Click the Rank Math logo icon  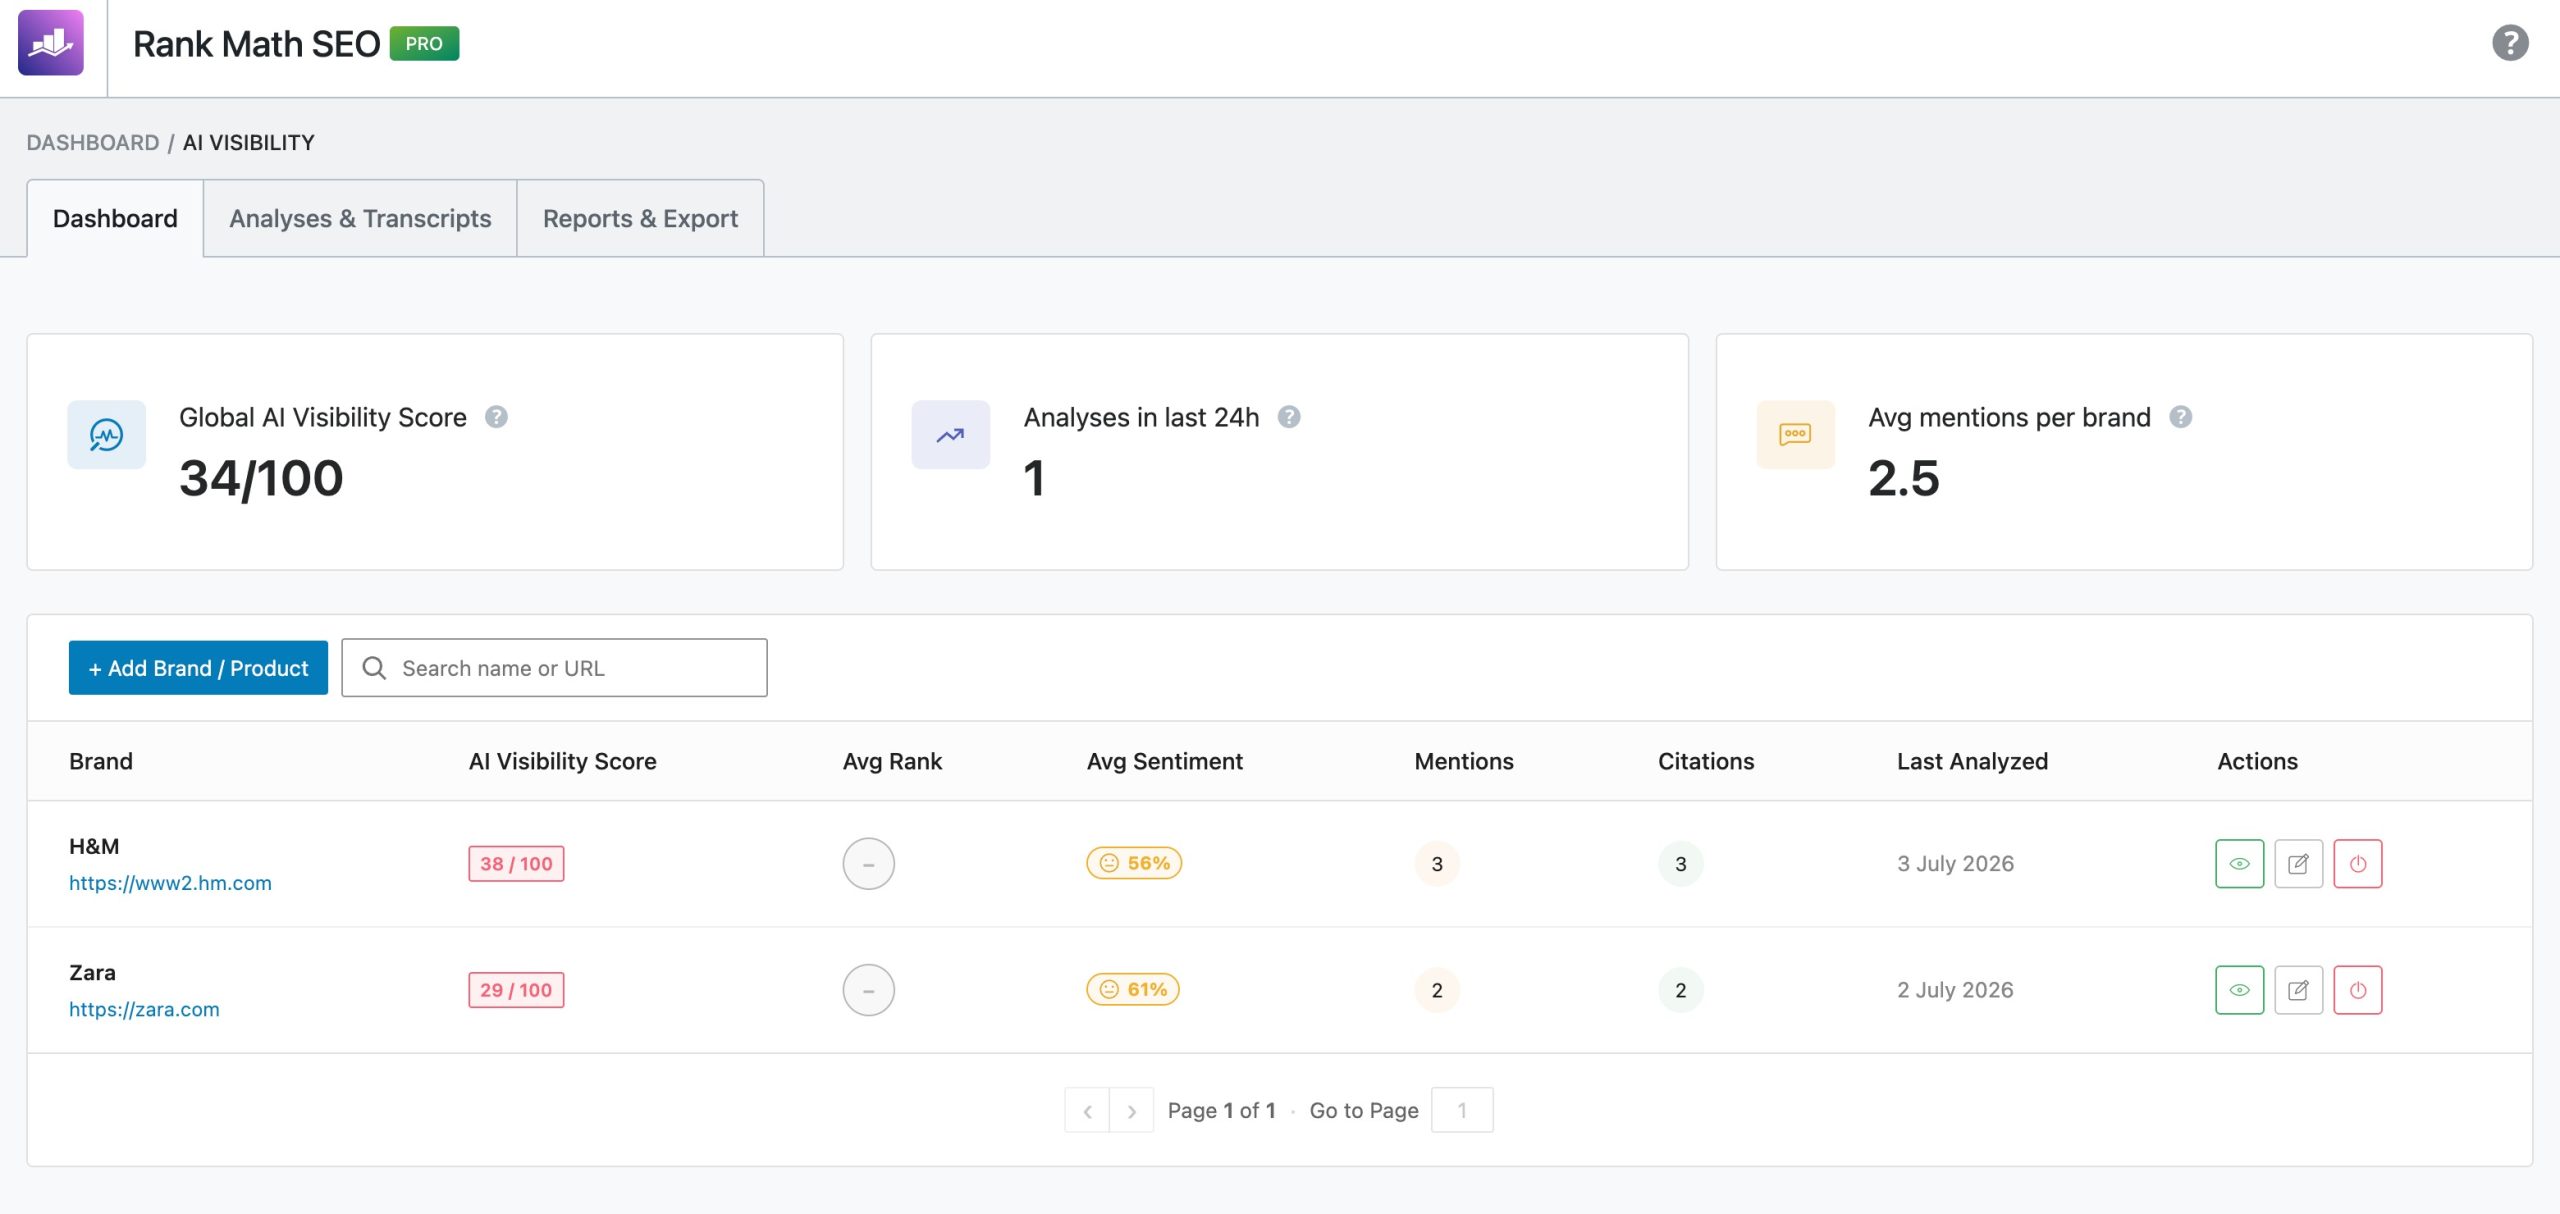click(51, 43)
